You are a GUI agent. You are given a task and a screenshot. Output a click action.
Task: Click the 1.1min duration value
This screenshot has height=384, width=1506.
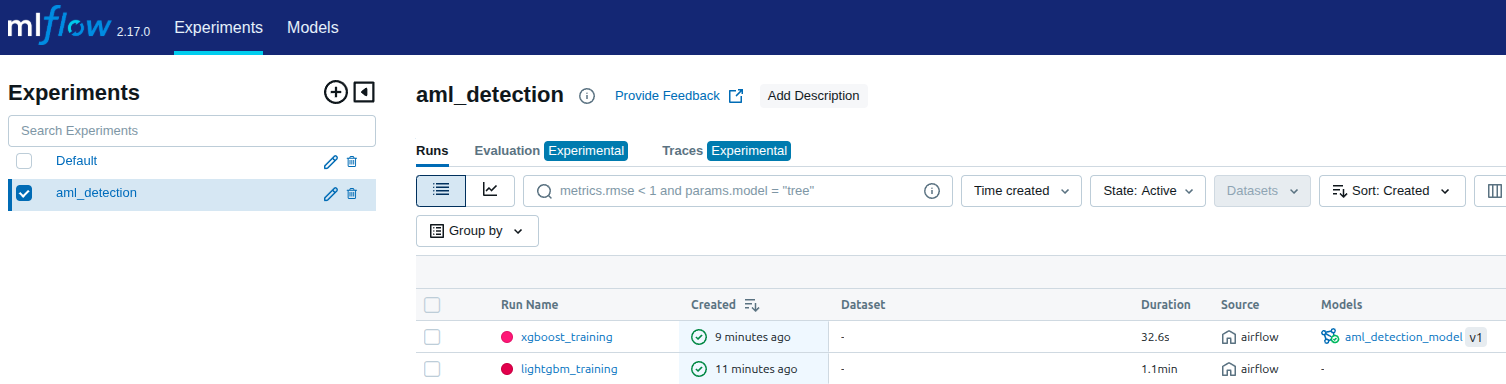point(1160,369)
